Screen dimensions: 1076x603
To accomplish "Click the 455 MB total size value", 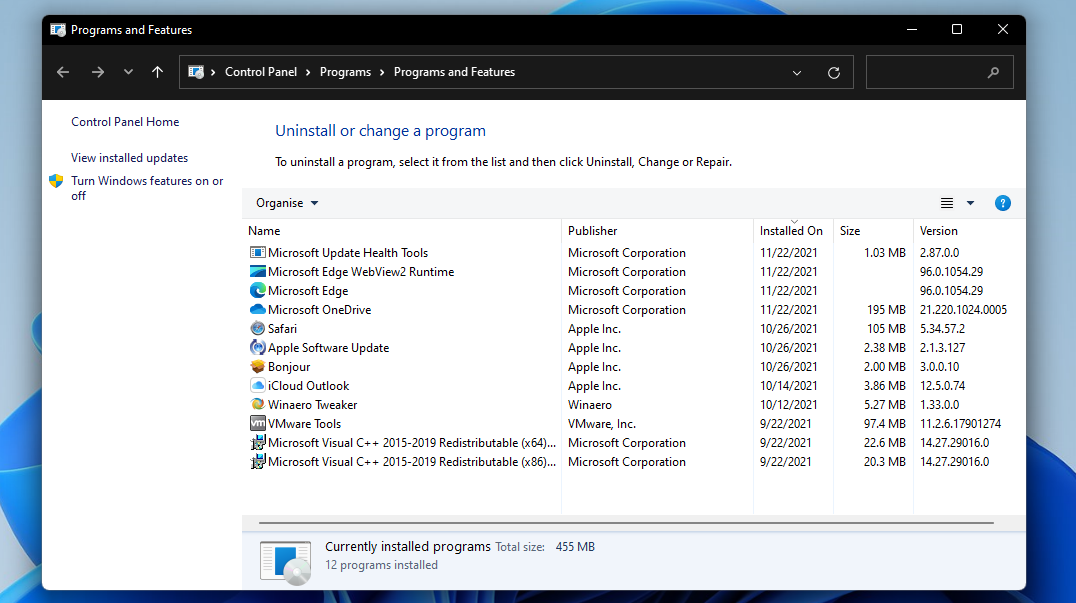I will pyautogui.click(x=575, y=547).
